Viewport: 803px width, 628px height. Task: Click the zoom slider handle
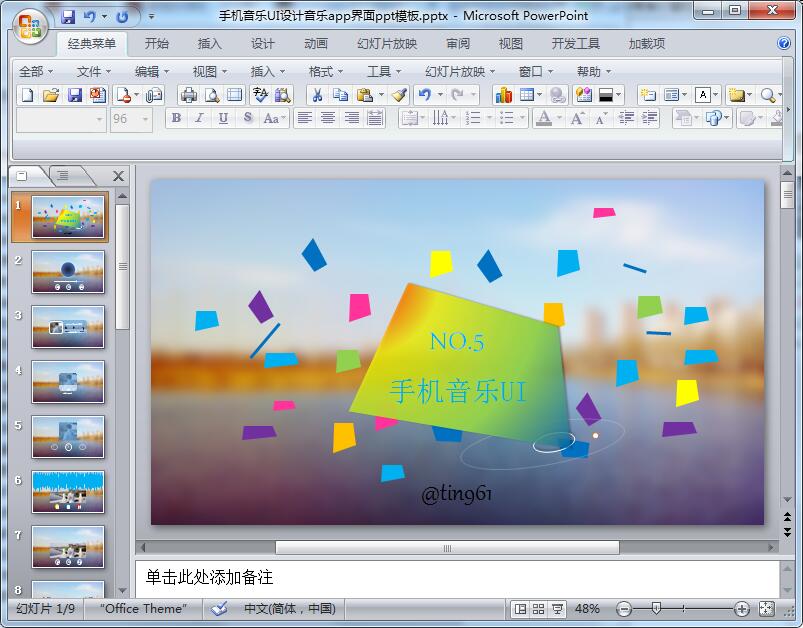point(656,609)
